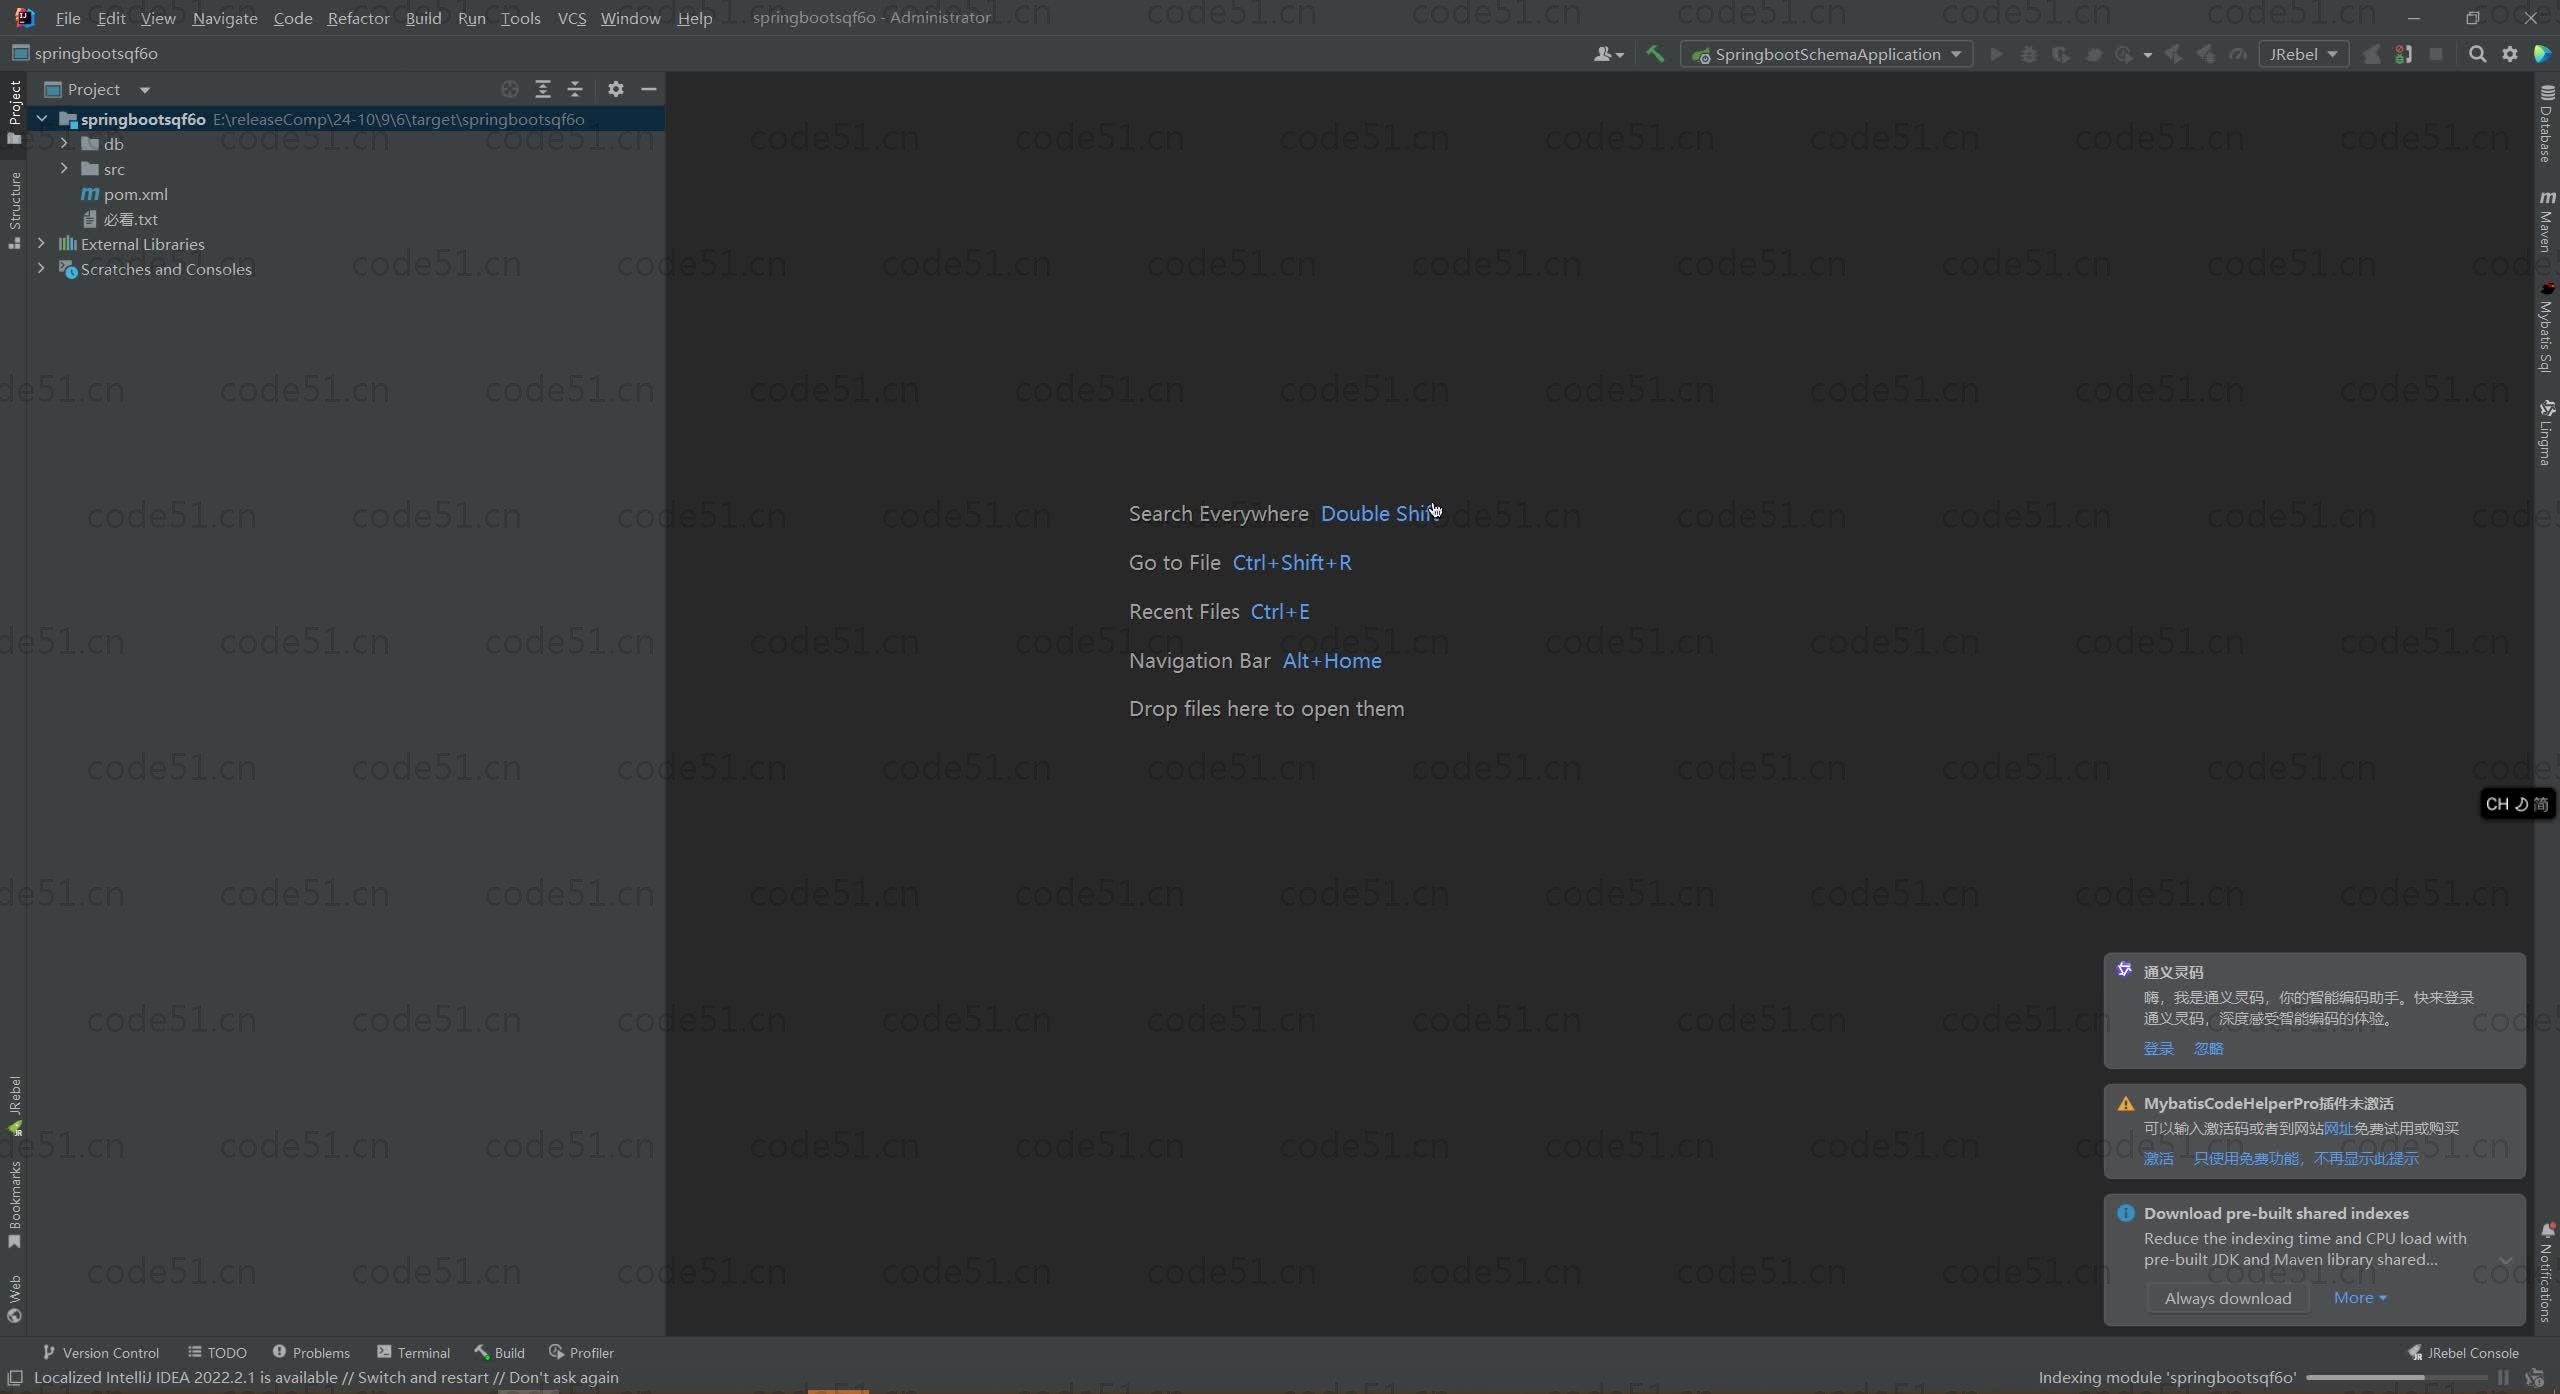Click Select Opened File target icon
The image size is (2560, 1394).
click(510, 89)
